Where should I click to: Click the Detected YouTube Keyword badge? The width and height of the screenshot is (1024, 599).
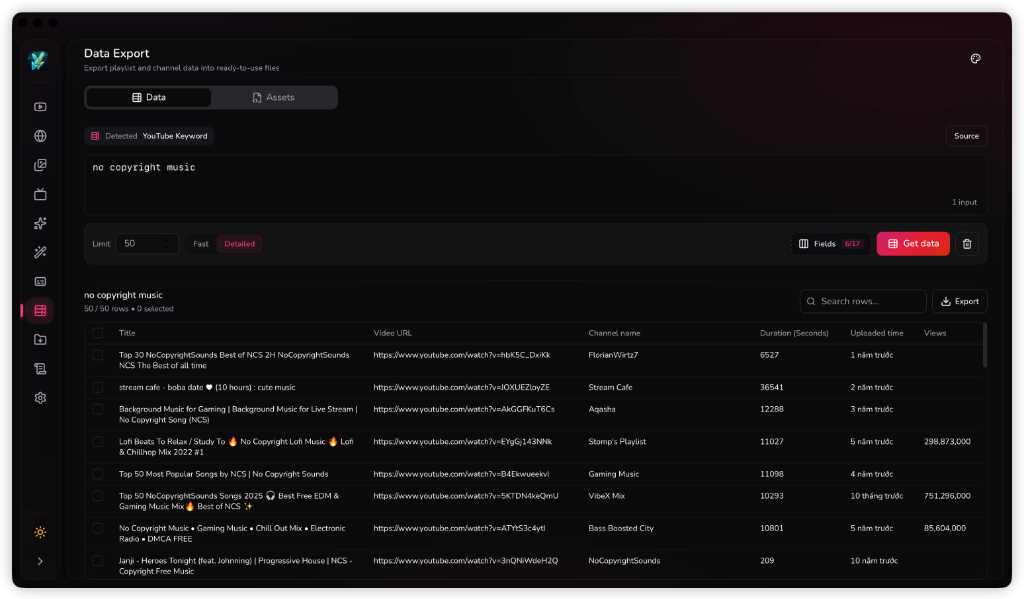[x=149, y=136]
